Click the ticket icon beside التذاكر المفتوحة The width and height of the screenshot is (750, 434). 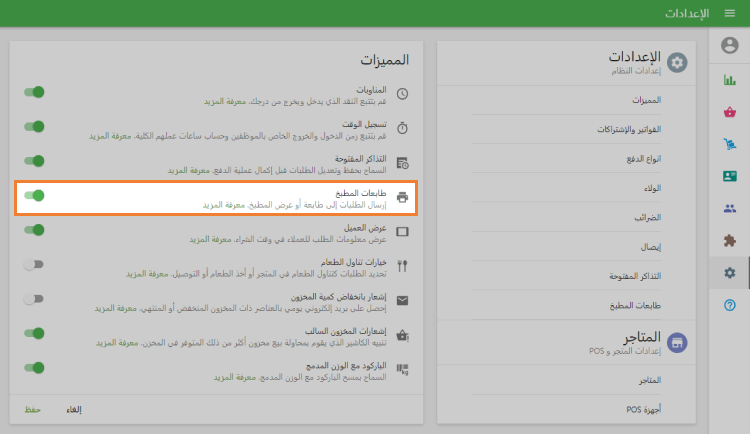pyautogui.click(x=402, y=163)
